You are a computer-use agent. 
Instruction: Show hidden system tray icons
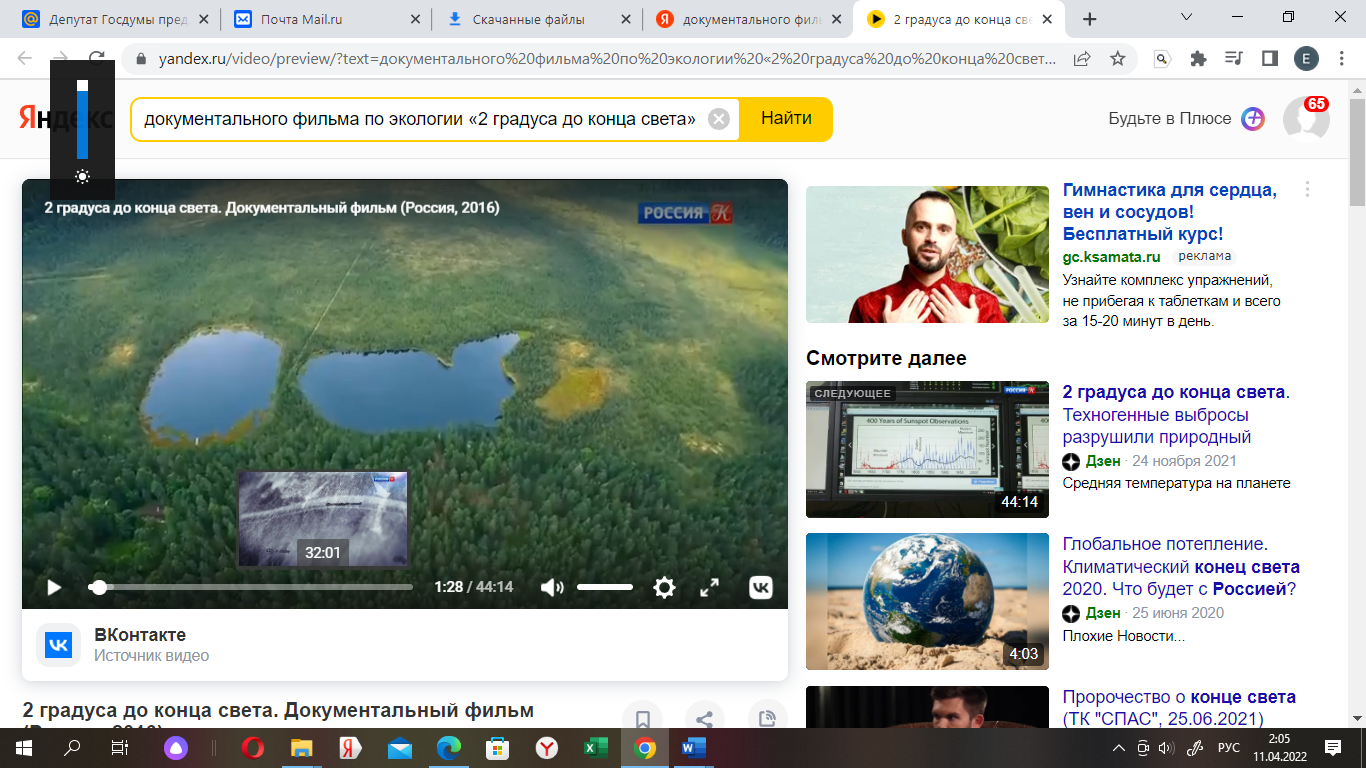point(1119,748)
